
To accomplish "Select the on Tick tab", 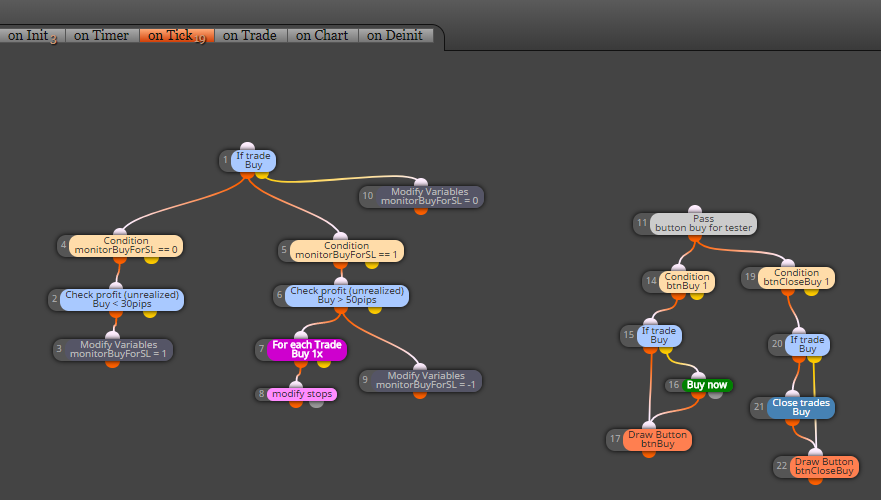I will (x=176, y=35).
